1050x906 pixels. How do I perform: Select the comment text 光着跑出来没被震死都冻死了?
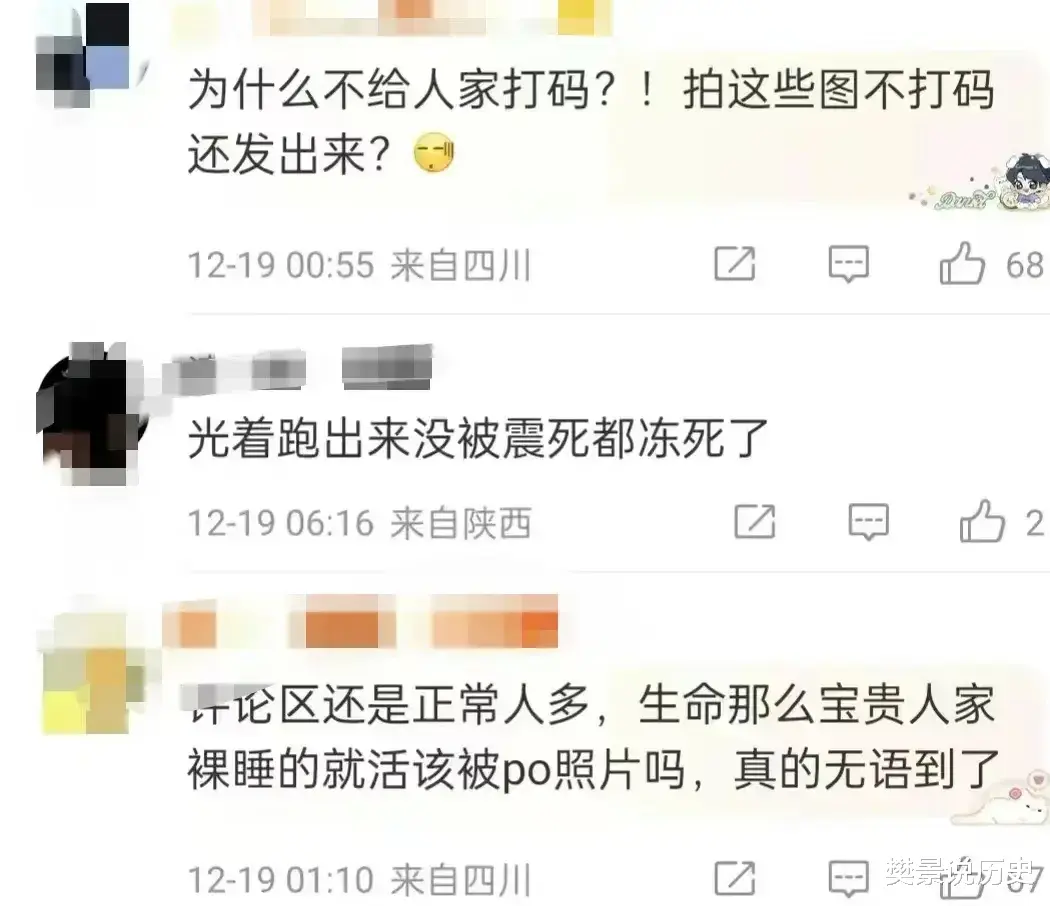pyautogui.click(x=477, y=439)
